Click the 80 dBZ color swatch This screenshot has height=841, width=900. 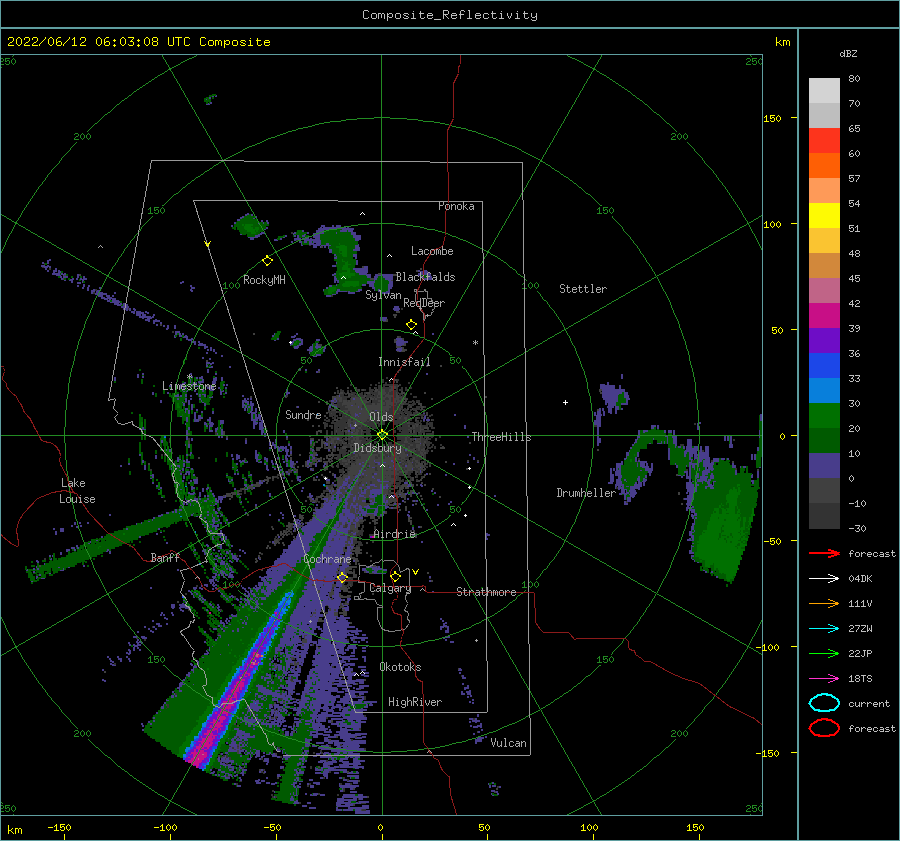pyautogui.click(x=824, y=91)
